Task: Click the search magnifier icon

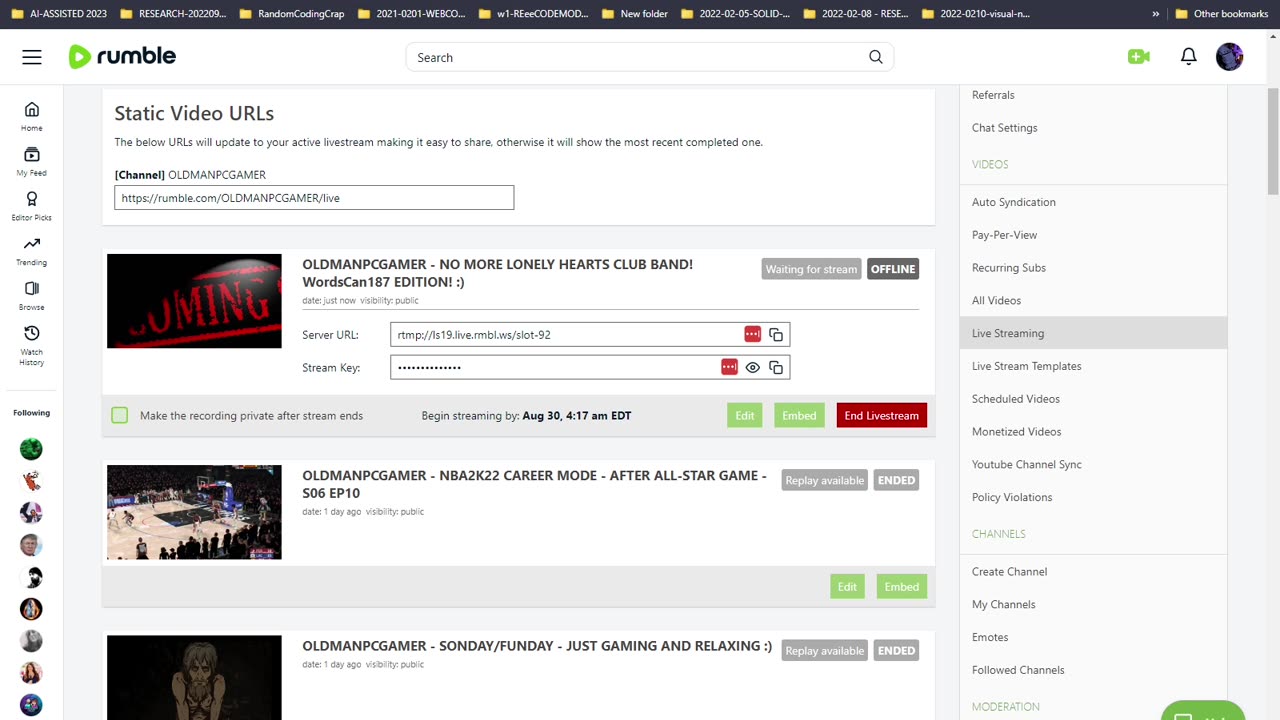Action: (876, 57)
